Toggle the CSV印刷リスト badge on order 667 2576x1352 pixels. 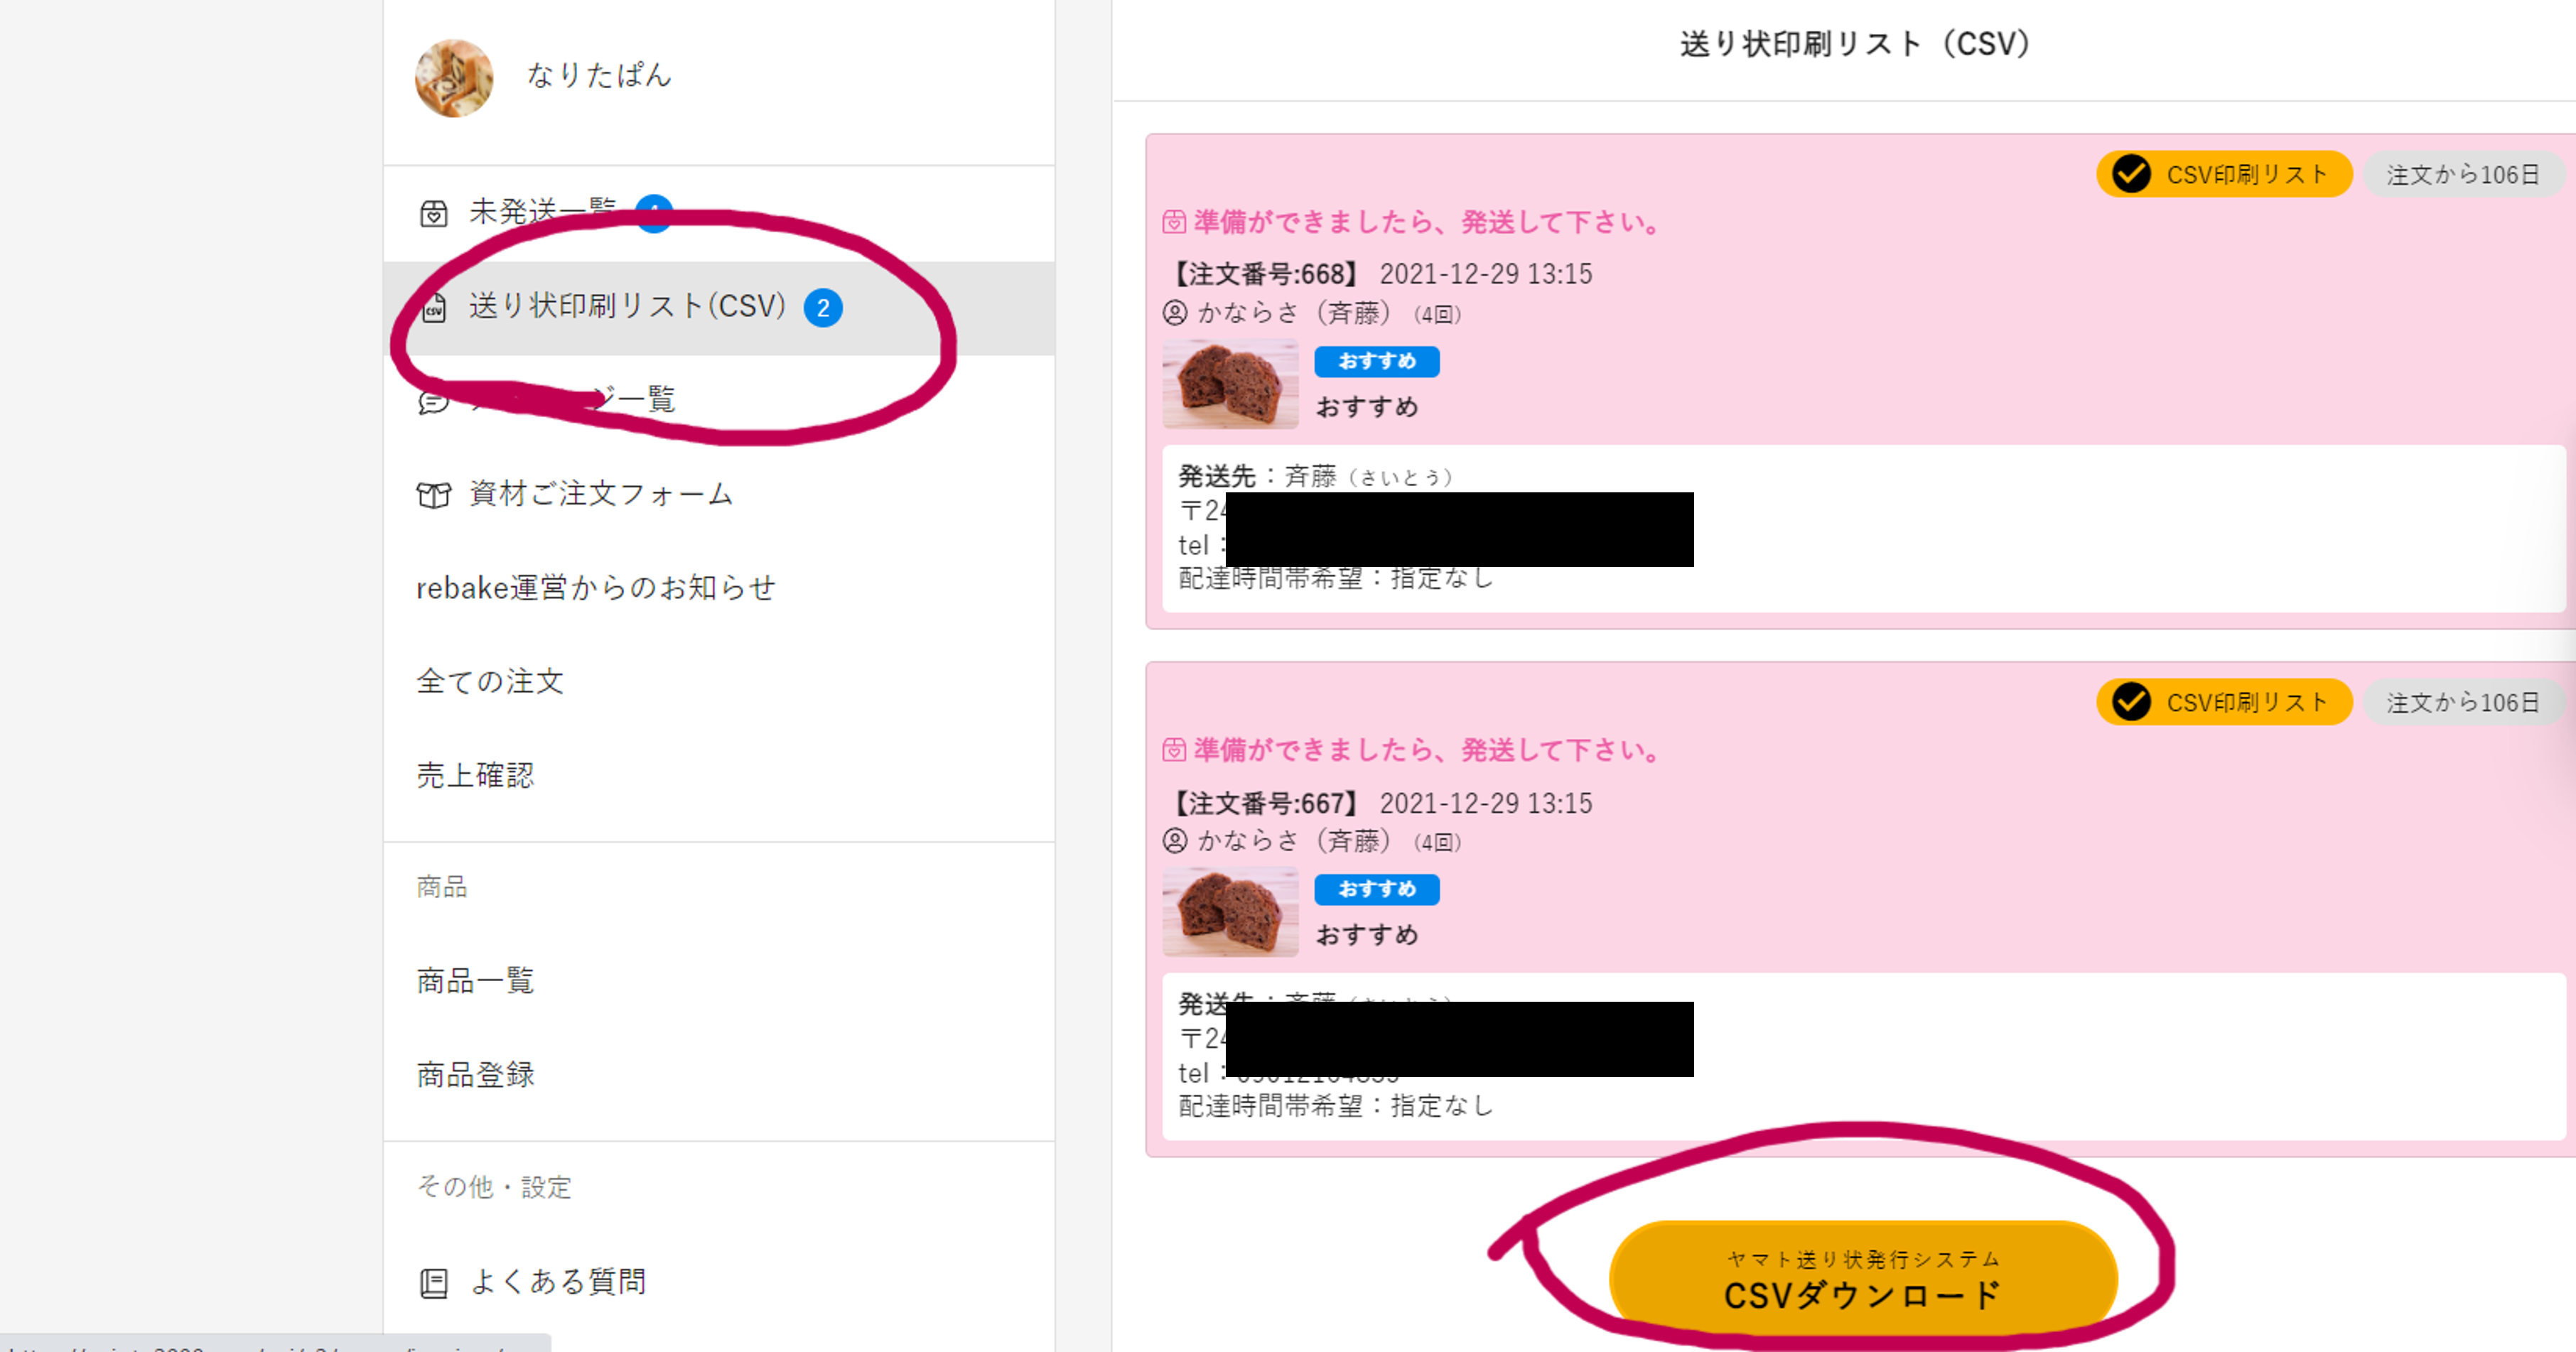[2224, 701]
